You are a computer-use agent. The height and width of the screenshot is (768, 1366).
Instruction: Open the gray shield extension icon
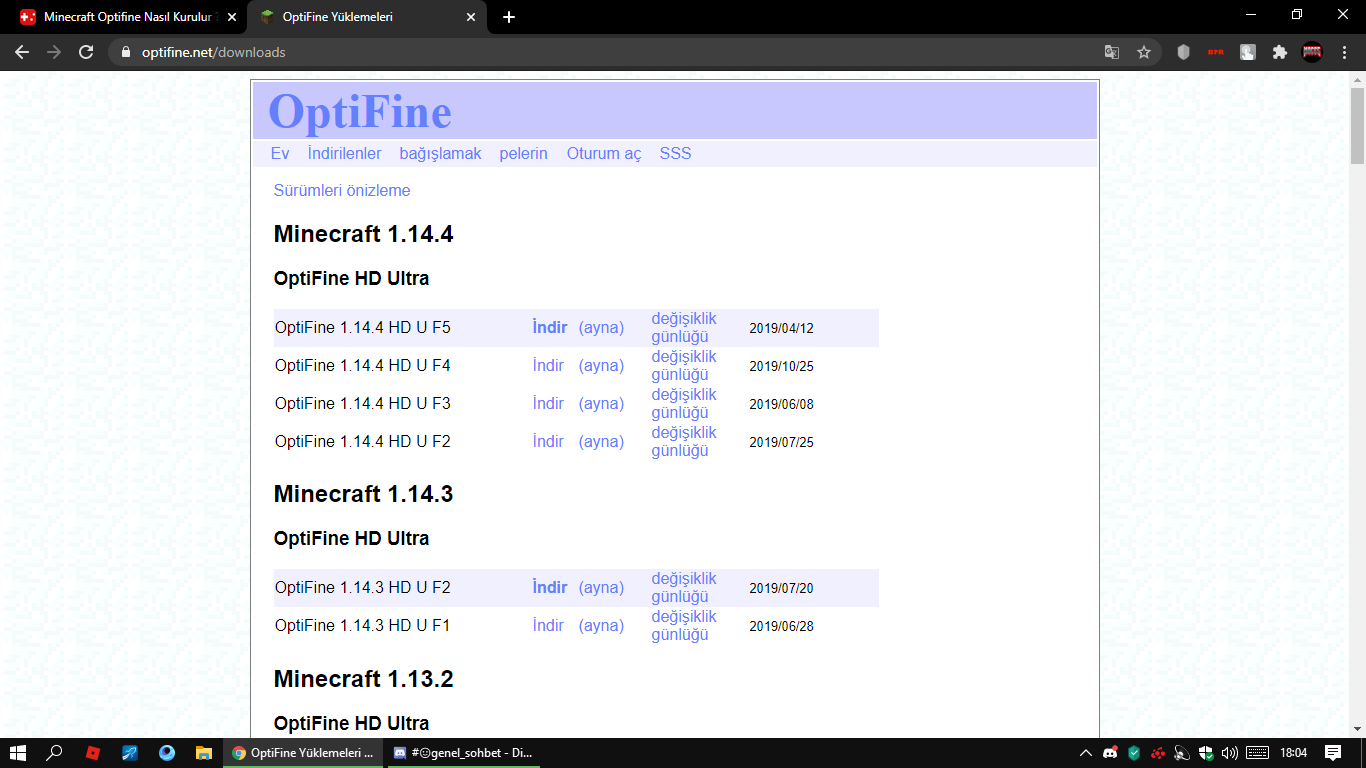(x=1184, y=52)
